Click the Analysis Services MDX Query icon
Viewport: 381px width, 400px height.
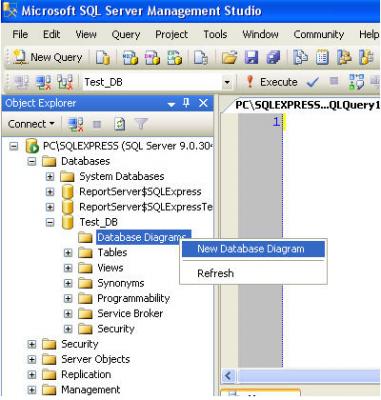(x=130, y=57)
